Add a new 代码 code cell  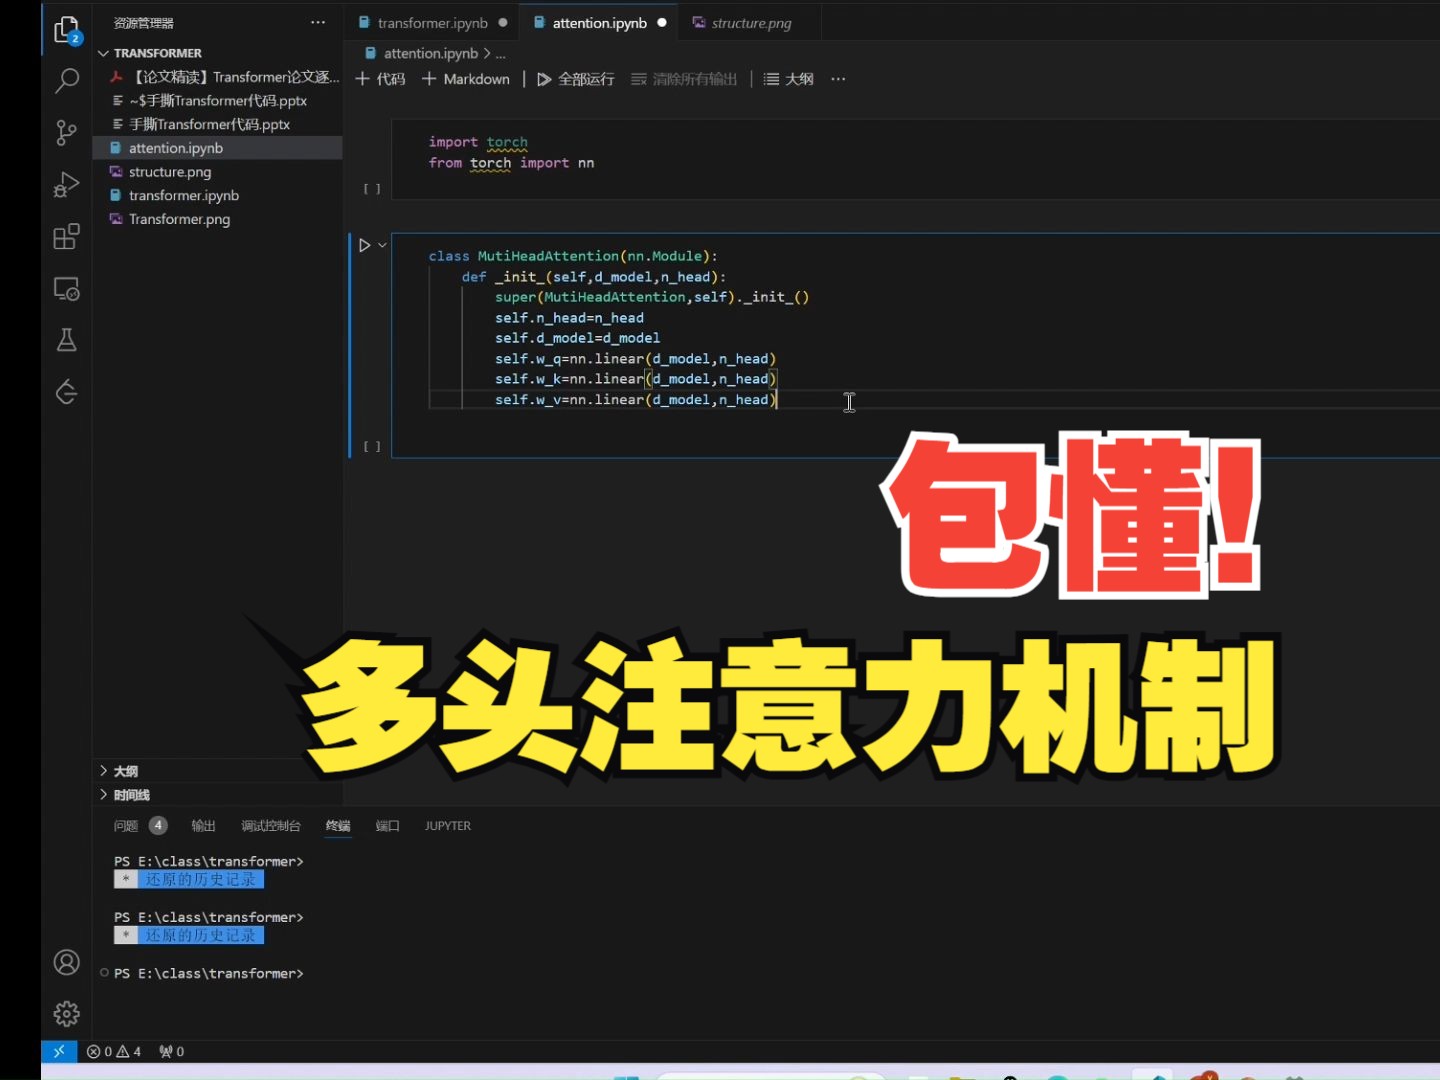coord(380,79)
